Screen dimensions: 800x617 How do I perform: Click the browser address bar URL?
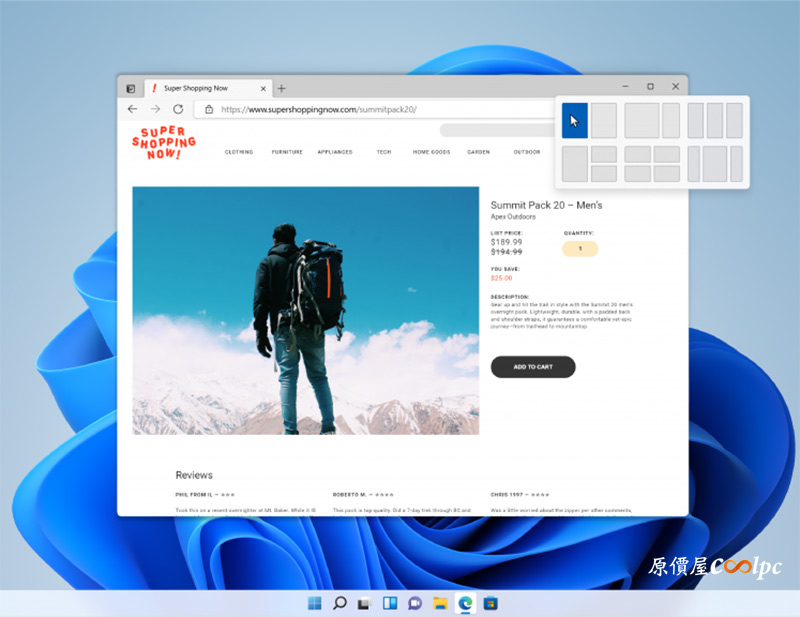pyautogui.click(x=319, y=109)
